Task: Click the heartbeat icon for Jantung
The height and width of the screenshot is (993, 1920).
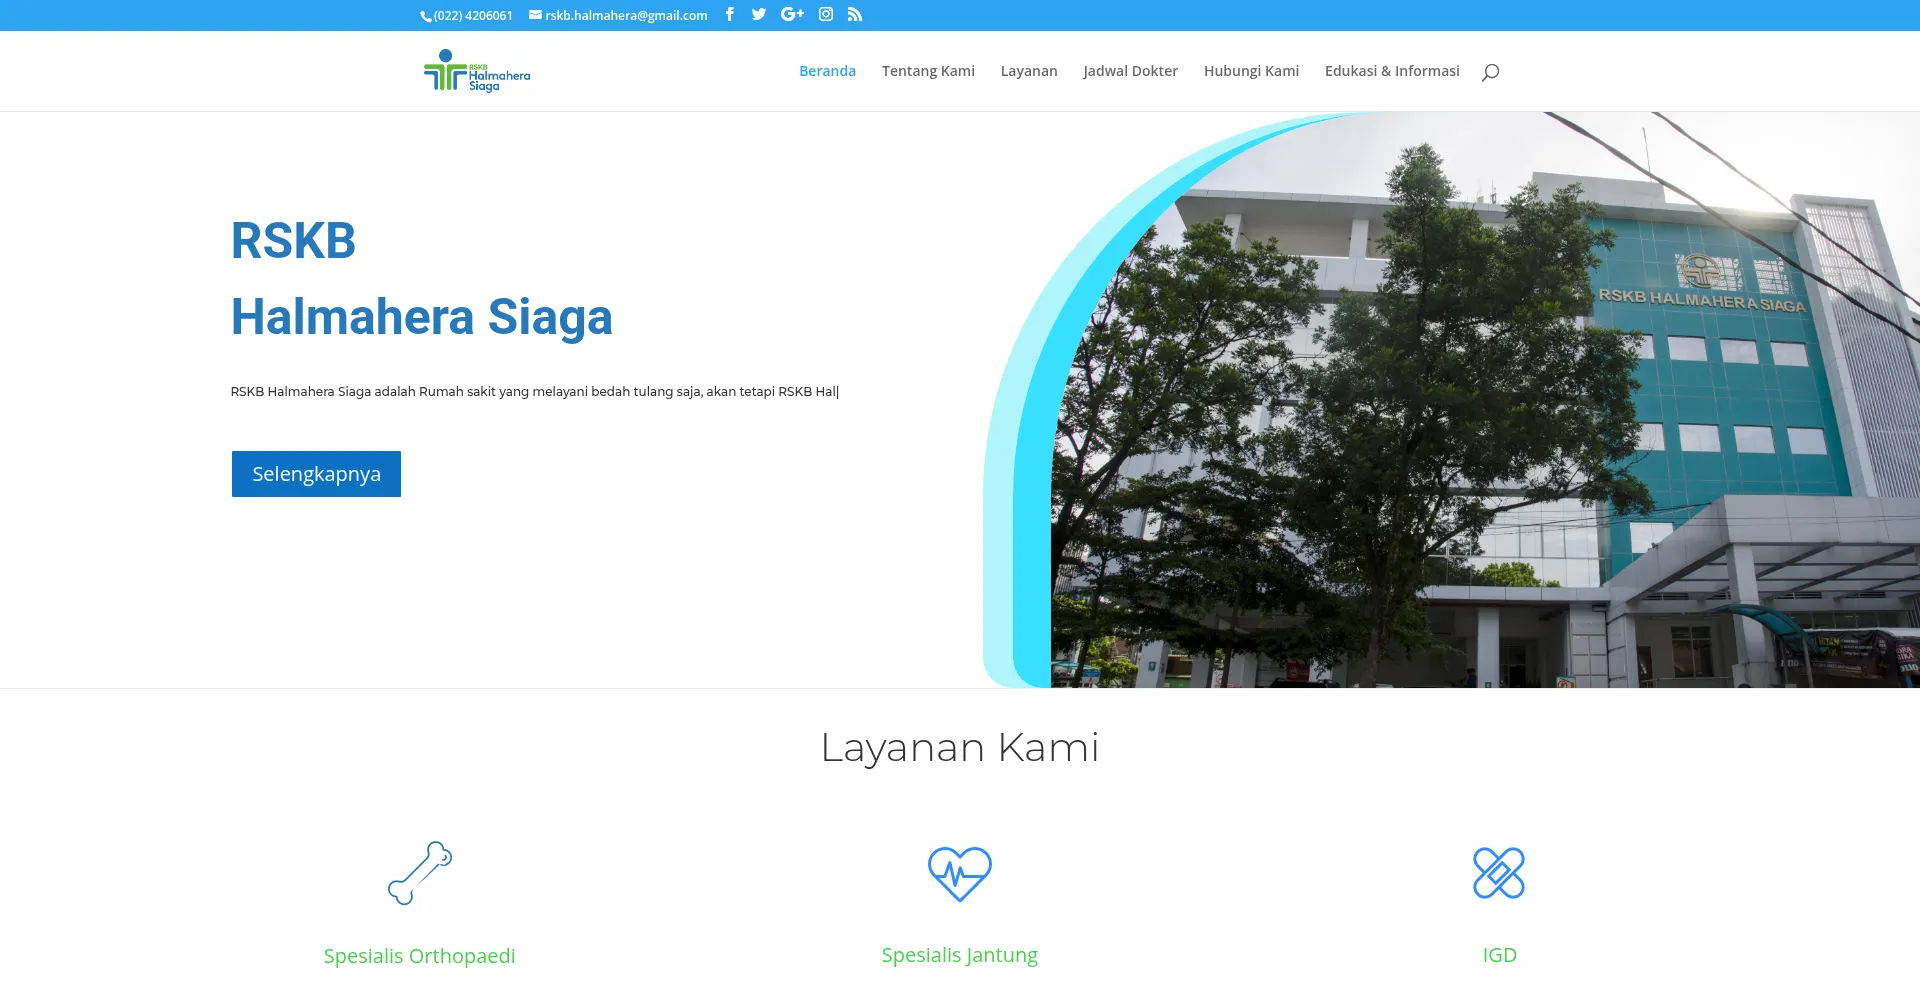Action: 960,873
